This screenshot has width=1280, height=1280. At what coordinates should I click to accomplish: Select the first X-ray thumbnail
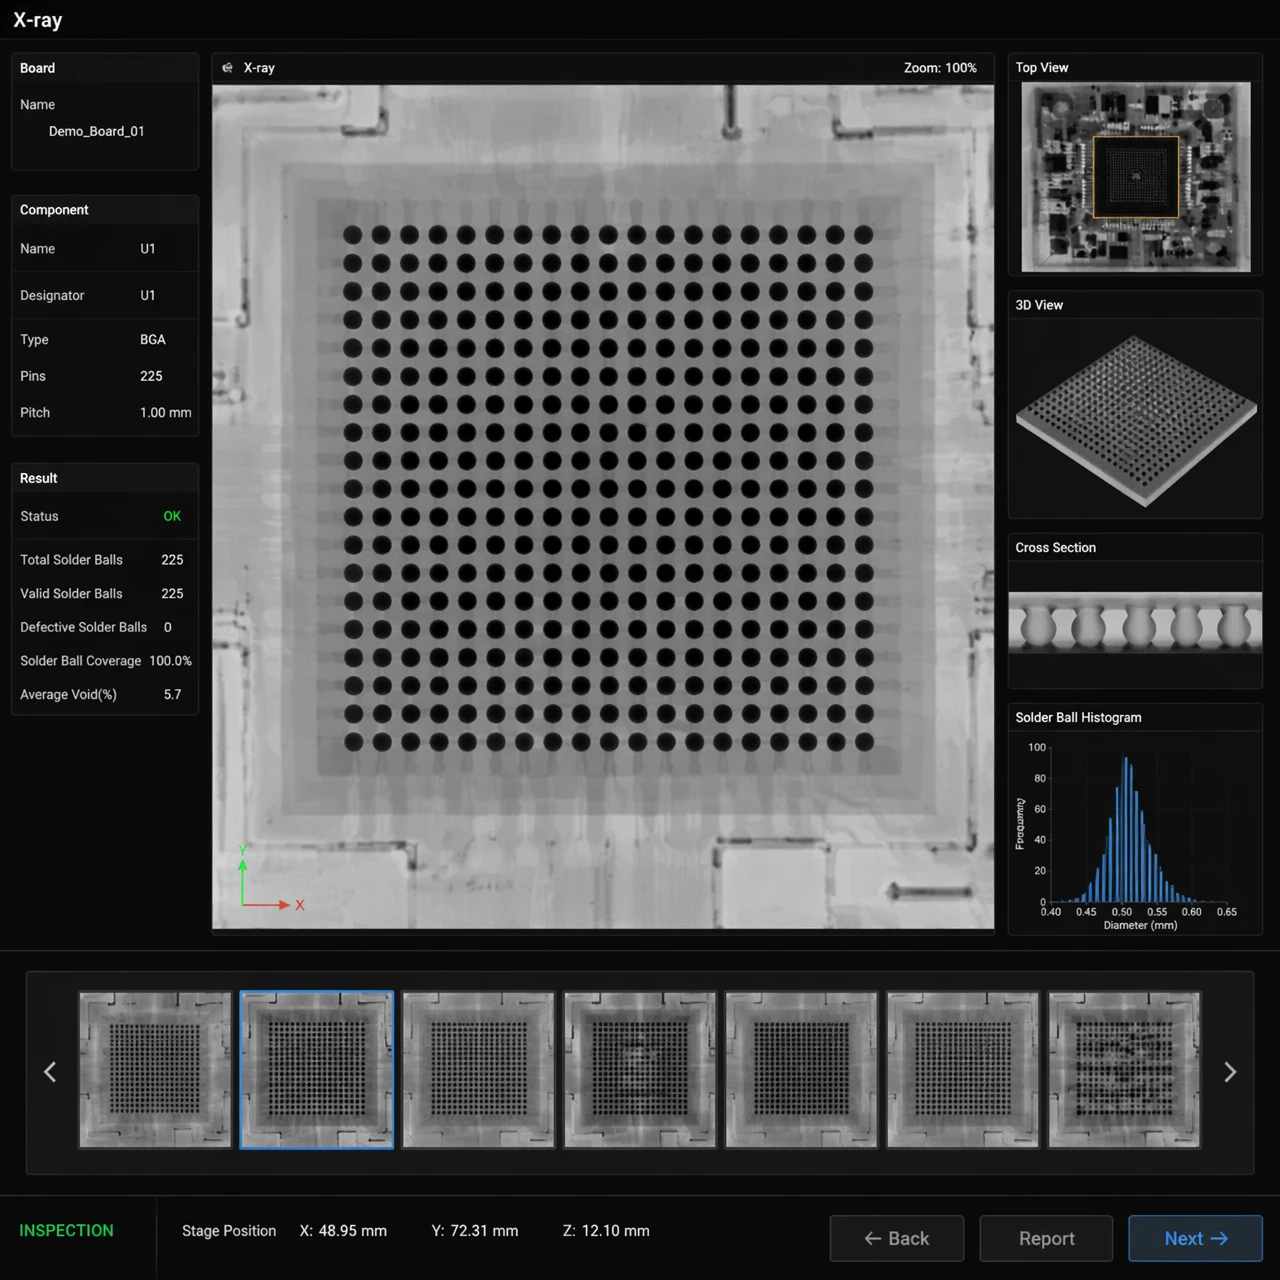pos(155,1069)
